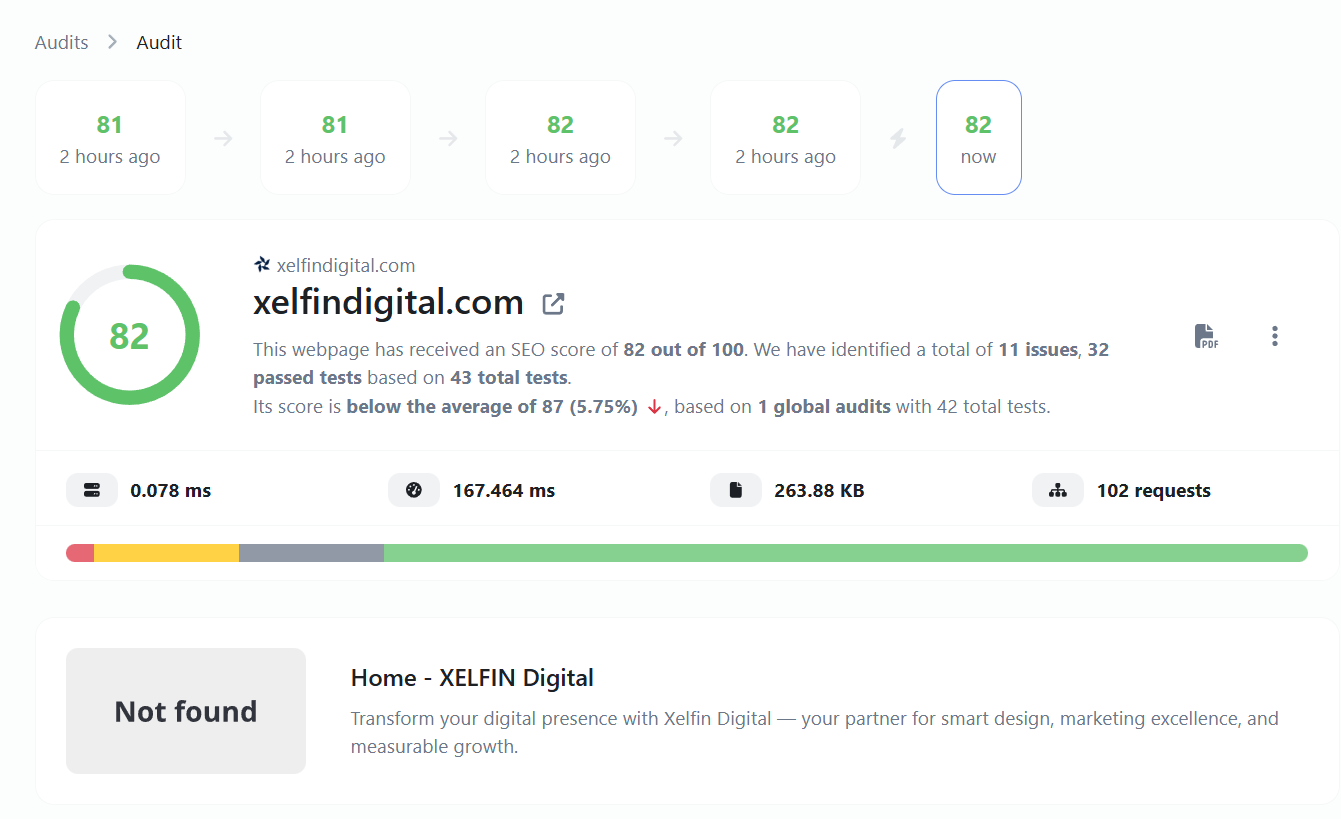Select the highlighted 82 now score card
The width and height of the screenshot is (1341, 819).
point(978,137)
